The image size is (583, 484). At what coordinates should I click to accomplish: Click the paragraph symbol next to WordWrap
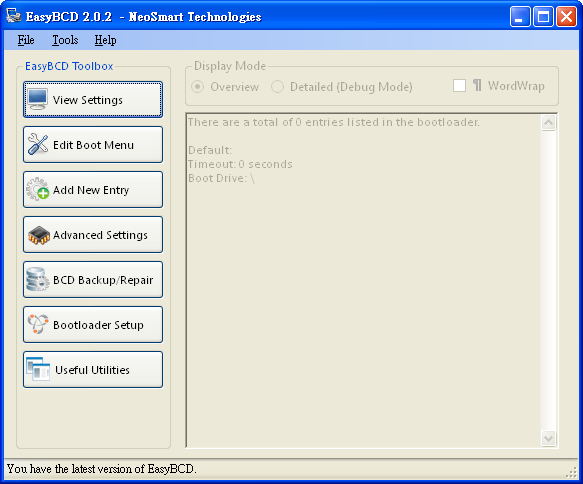[x=477, y=85]
